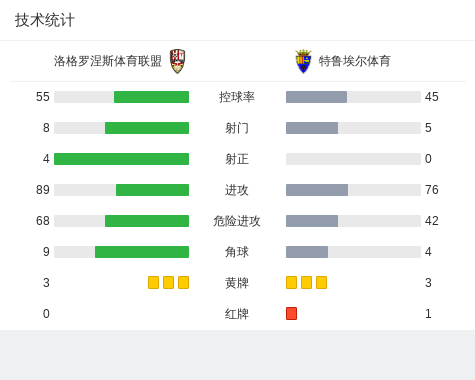Click the gray 进攻 bar showing 76
The height and width of the screenshot is (380, 475).
pyautogui.click(x=317, y=190)
